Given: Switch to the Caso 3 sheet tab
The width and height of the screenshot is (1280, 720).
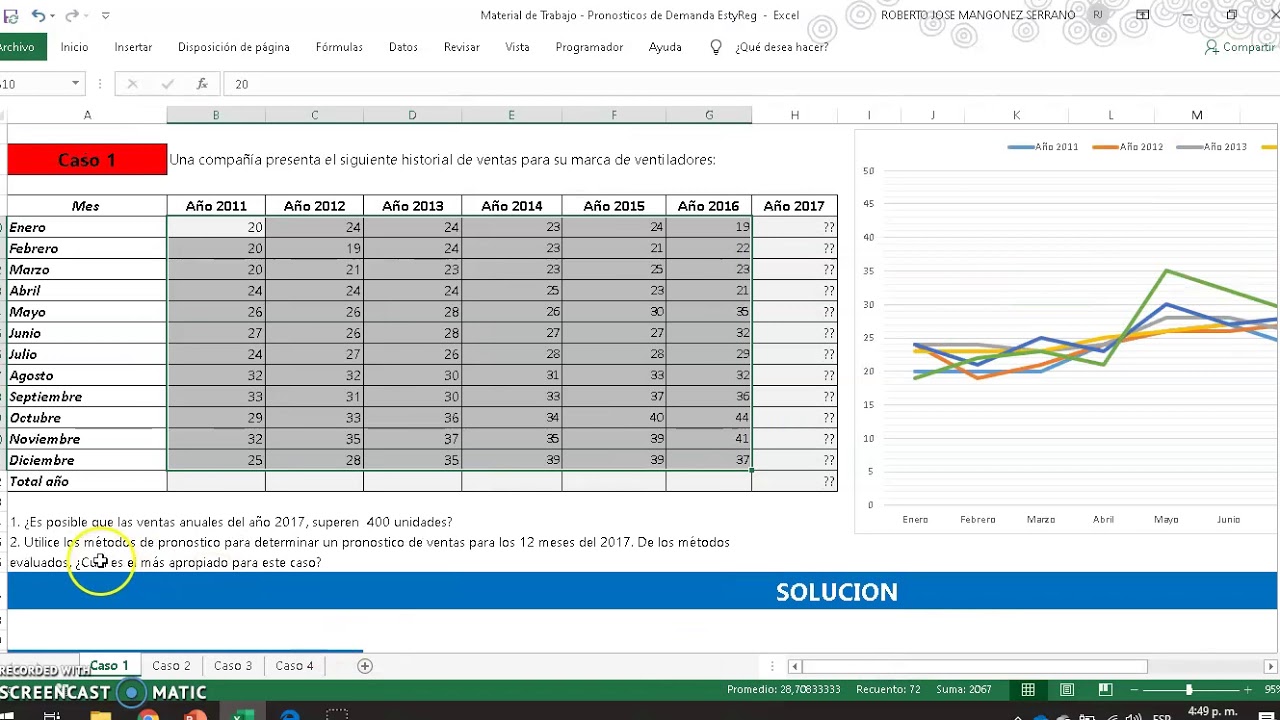Looking at the screenshot, I should point(233,665).
